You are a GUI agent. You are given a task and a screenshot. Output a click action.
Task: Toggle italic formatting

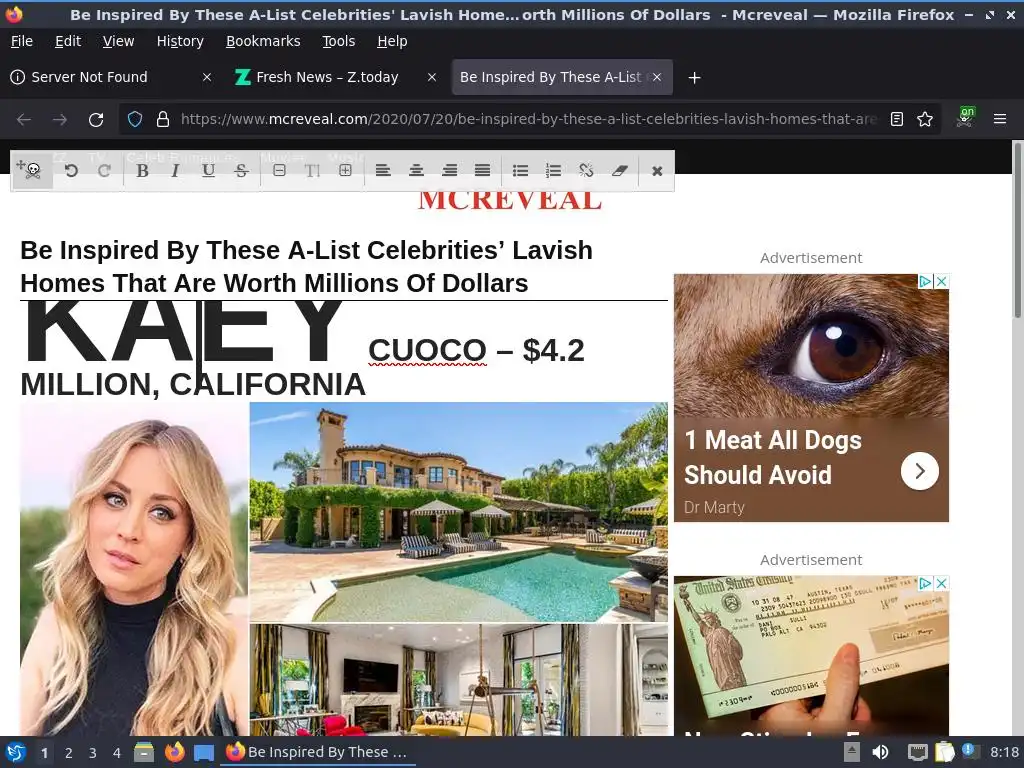(175, 170)
